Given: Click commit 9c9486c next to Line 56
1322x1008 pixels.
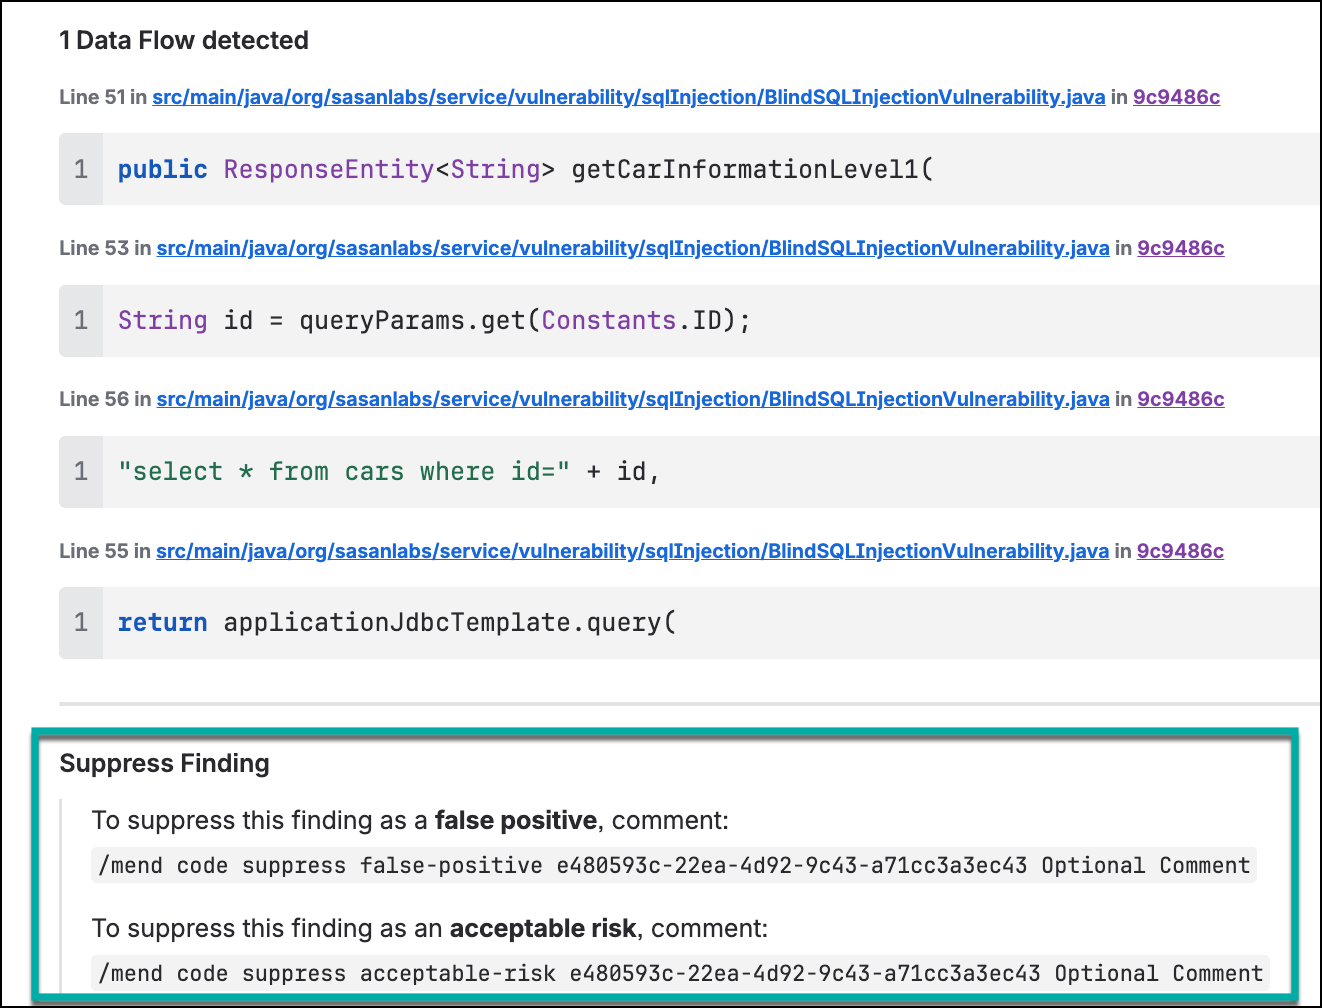Looking at the screenshot, I should tap(1180, 399).
